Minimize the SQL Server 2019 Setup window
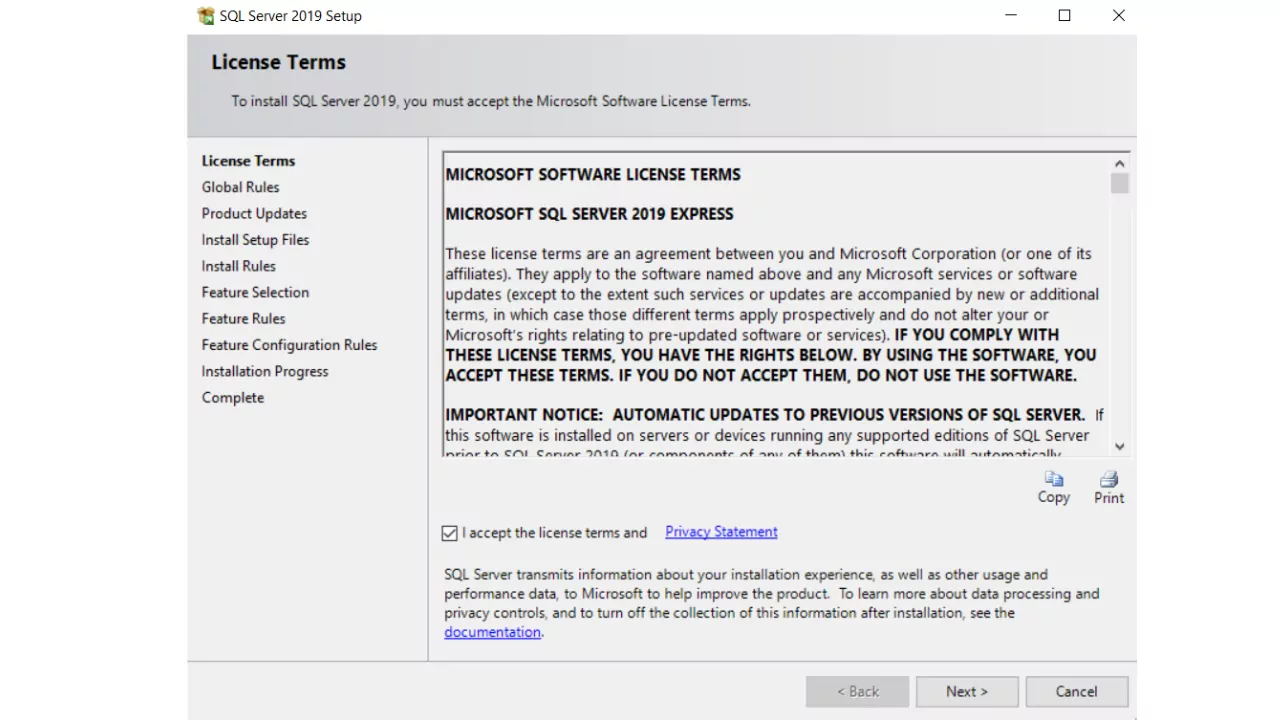The image size is (1280, 720). (x=1010, y=16)
